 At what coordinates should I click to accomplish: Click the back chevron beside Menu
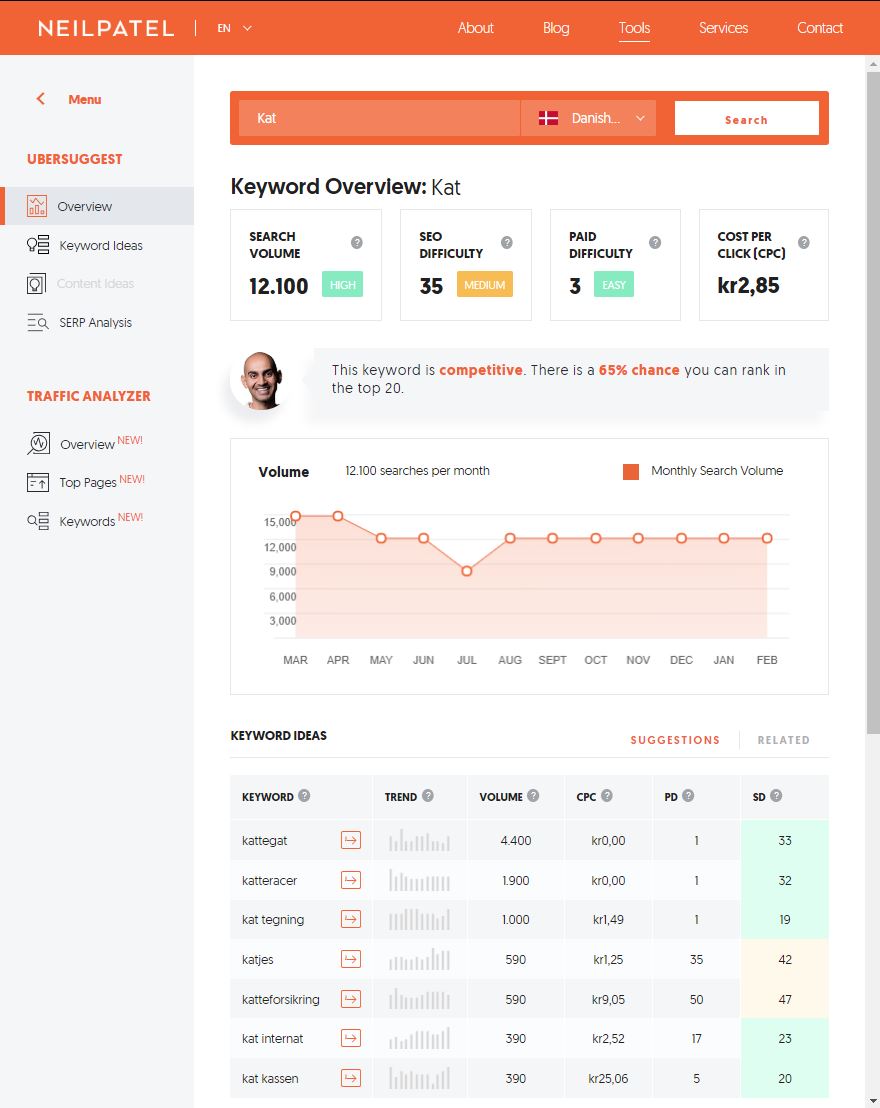(40, 99)
